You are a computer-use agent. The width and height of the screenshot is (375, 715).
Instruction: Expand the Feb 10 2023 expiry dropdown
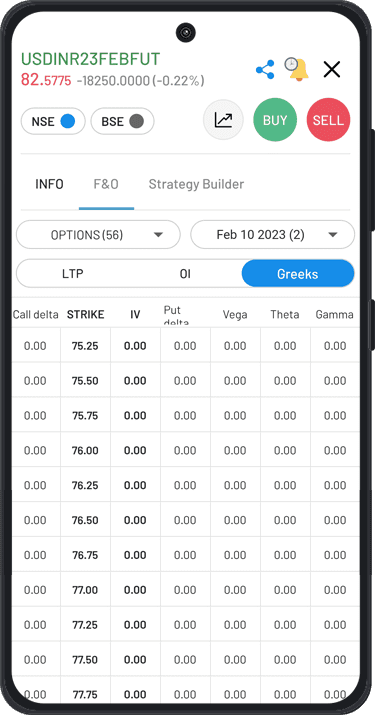tap(272, 235)
